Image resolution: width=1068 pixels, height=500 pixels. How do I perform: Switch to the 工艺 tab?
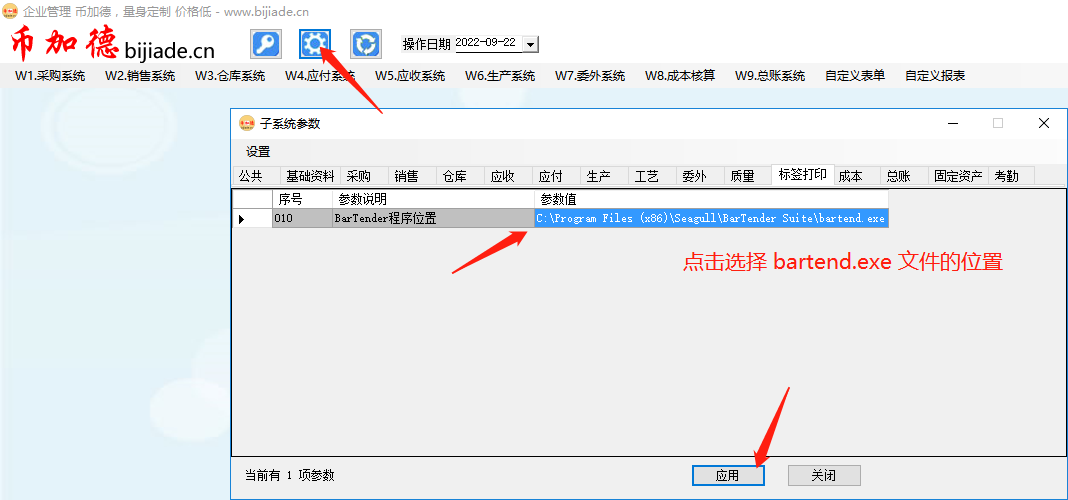(652, 176)
